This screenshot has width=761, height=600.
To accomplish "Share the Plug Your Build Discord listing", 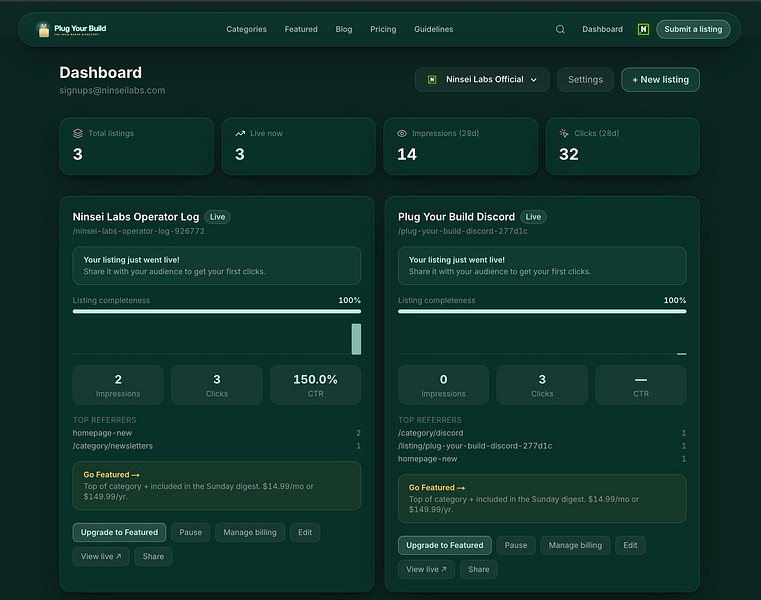I will pos(479,569).
